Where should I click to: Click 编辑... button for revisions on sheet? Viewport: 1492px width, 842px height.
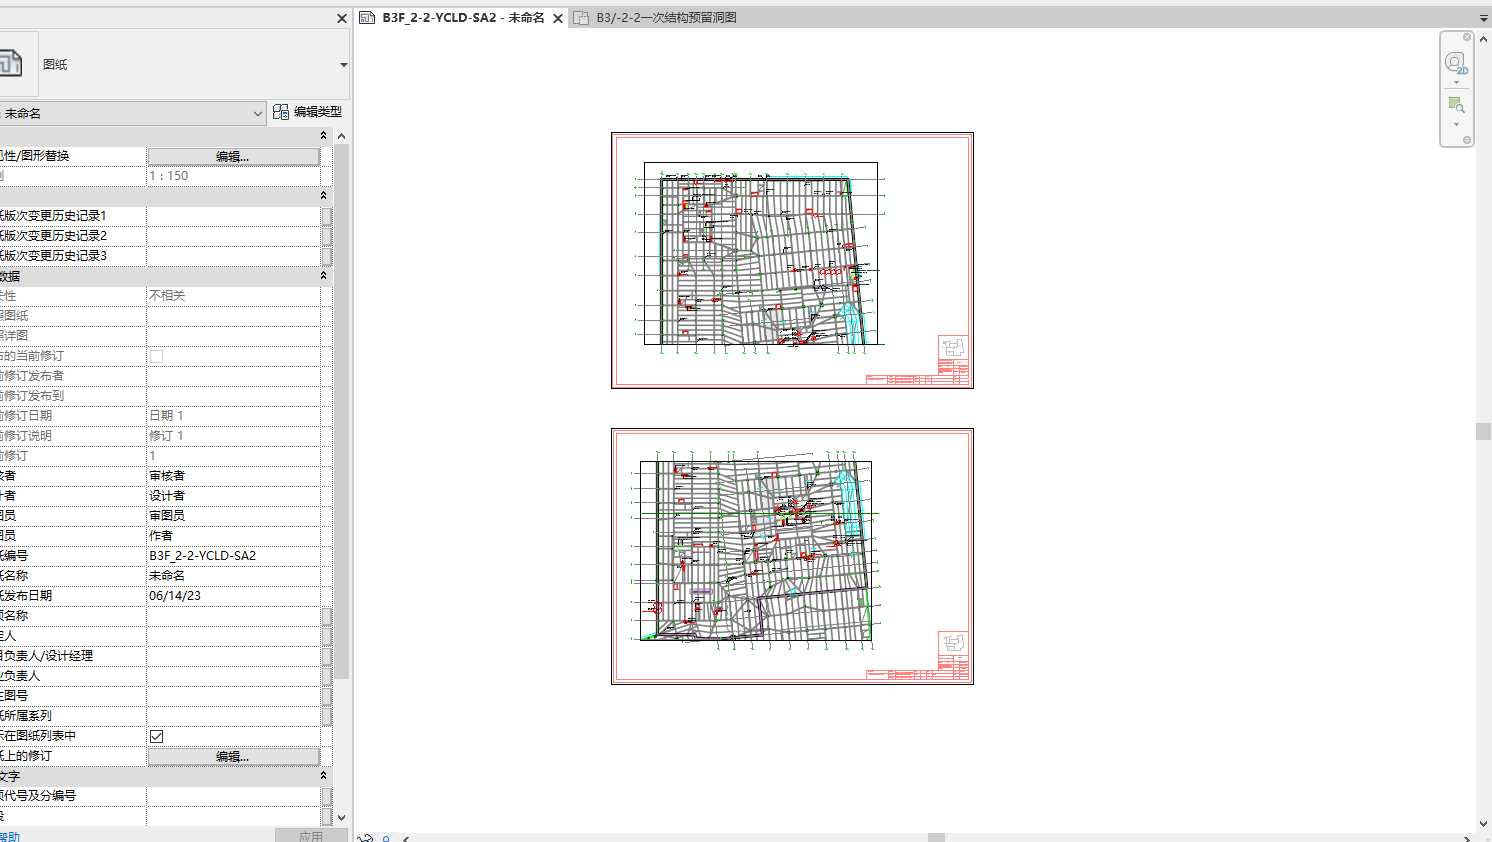tap(233, 757)
